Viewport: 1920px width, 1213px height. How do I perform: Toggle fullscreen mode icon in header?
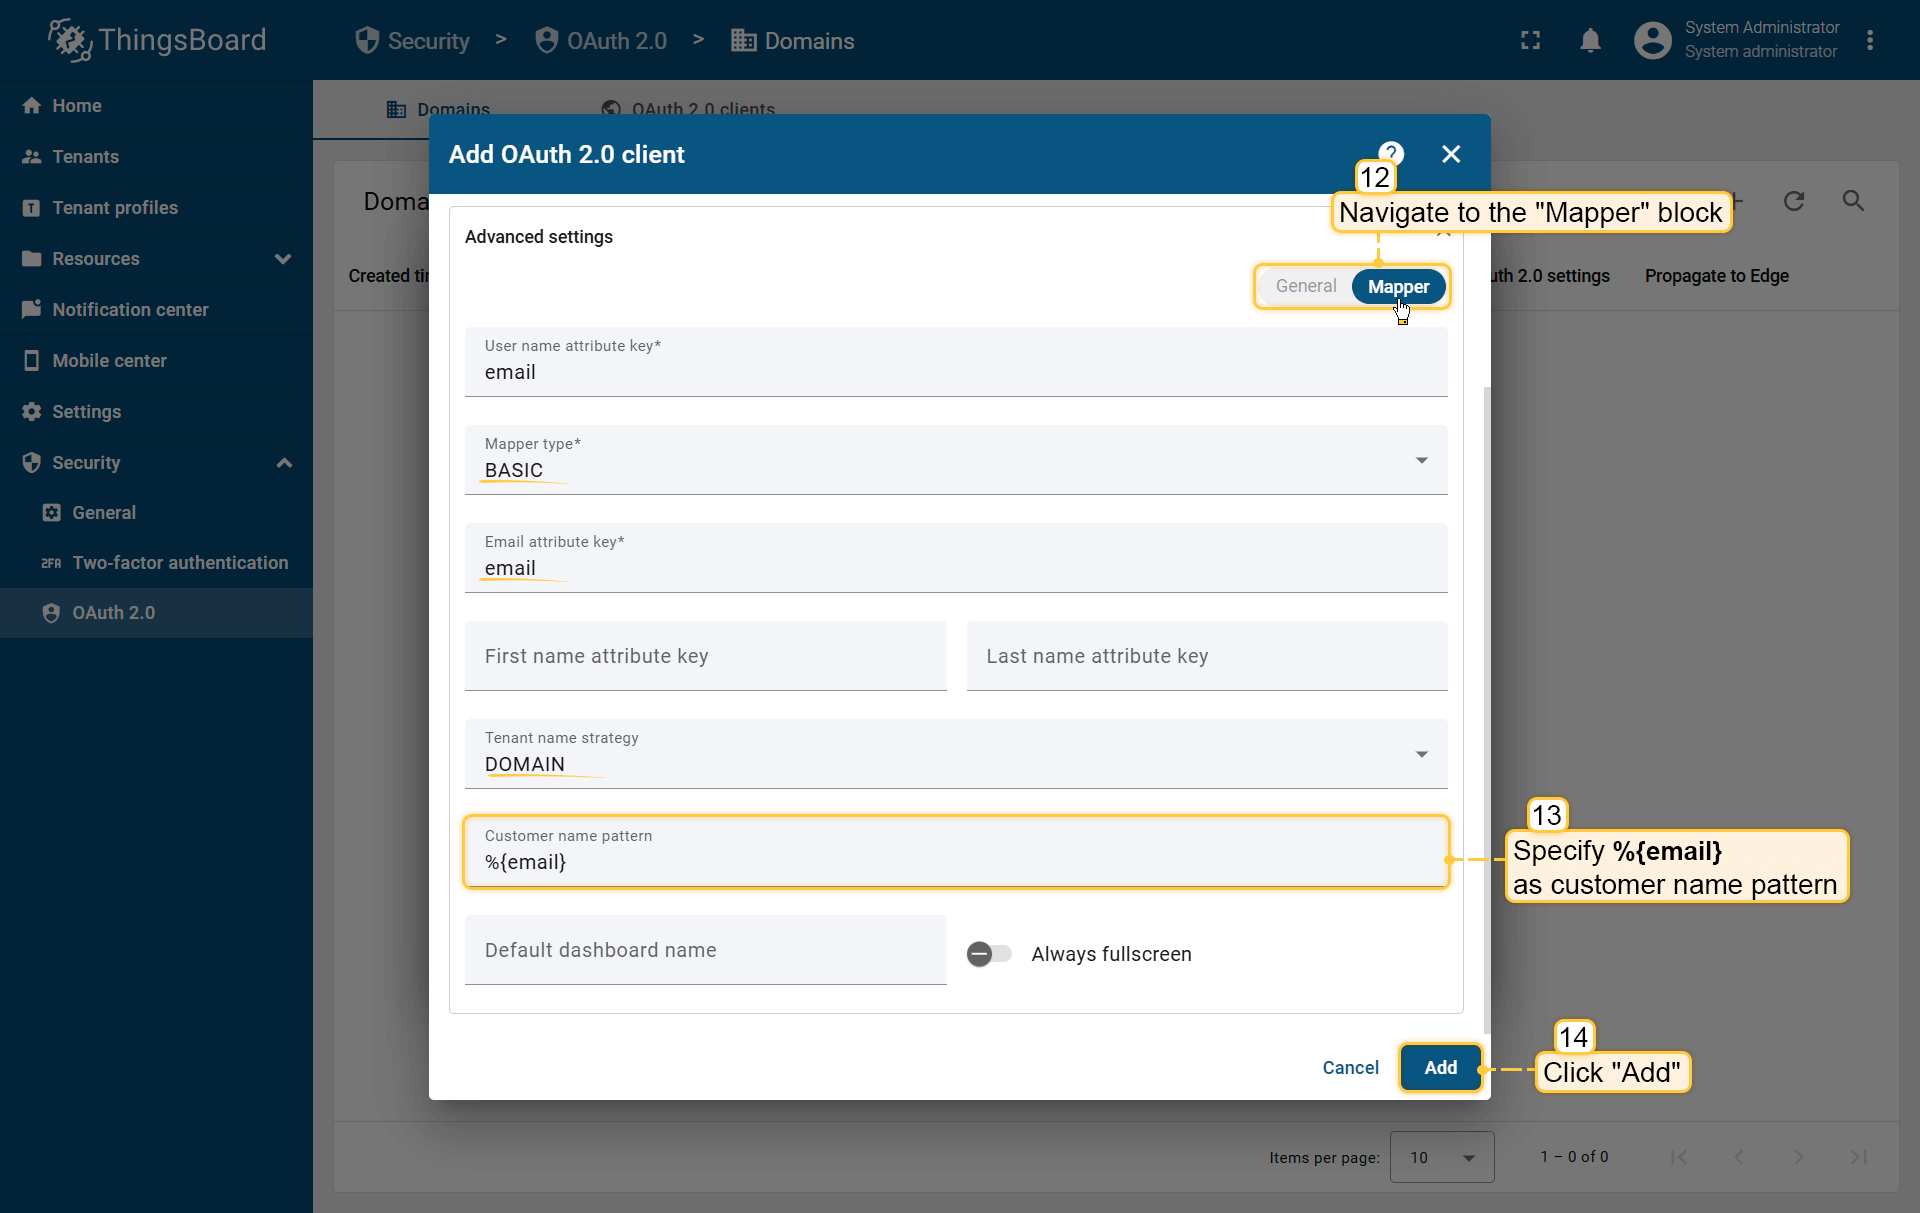(x=1530, y=41)
